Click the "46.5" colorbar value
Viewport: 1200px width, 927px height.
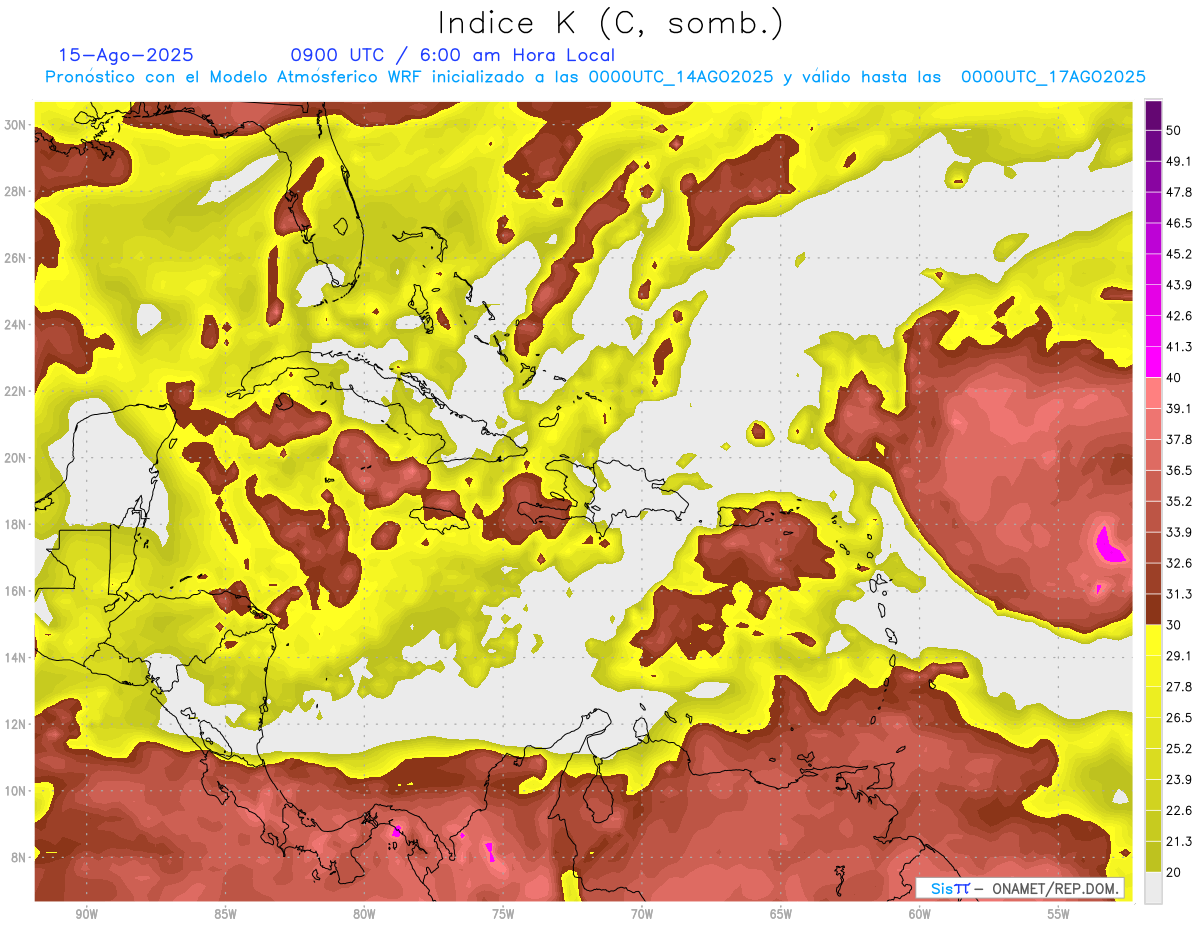click(x=1178, y=223)
